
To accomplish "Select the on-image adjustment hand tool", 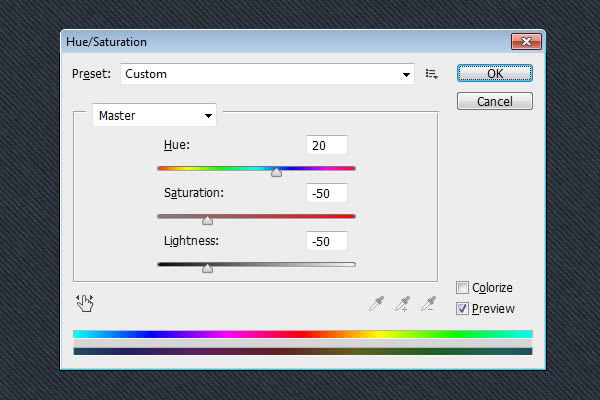I will 85,303.
